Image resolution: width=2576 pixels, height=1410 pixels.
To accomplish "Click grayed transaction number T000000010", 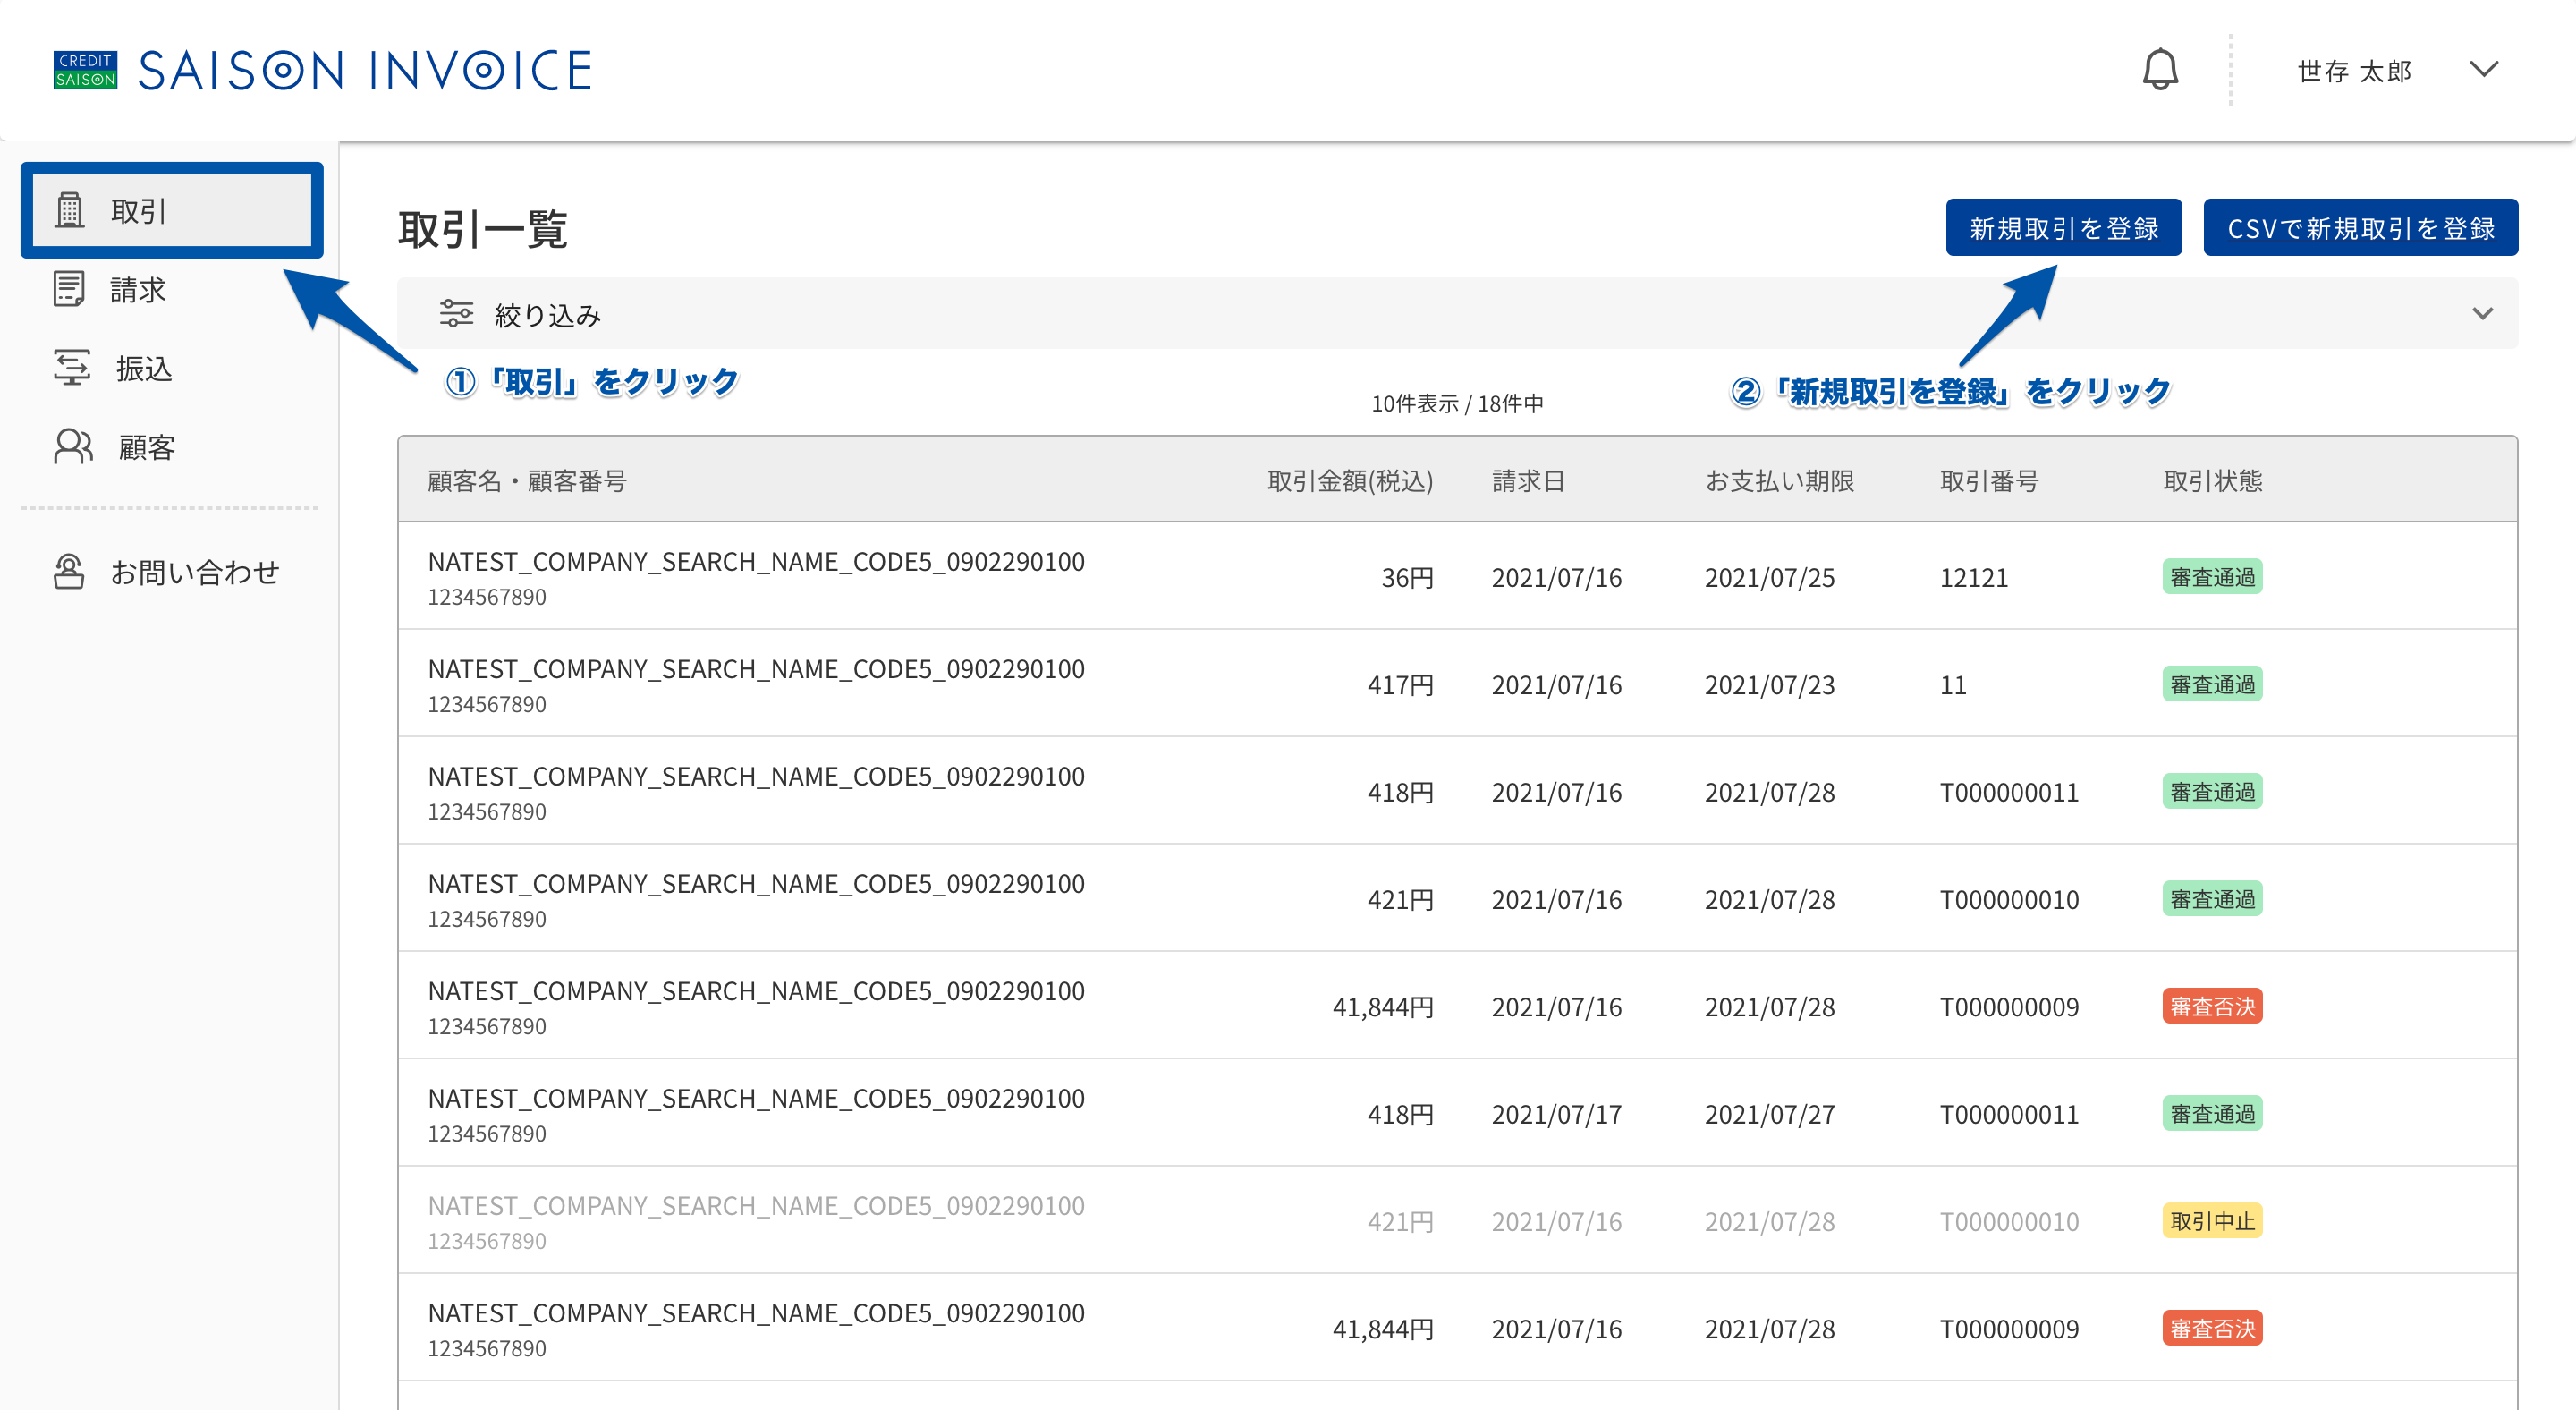I will pos(2009,1222).
